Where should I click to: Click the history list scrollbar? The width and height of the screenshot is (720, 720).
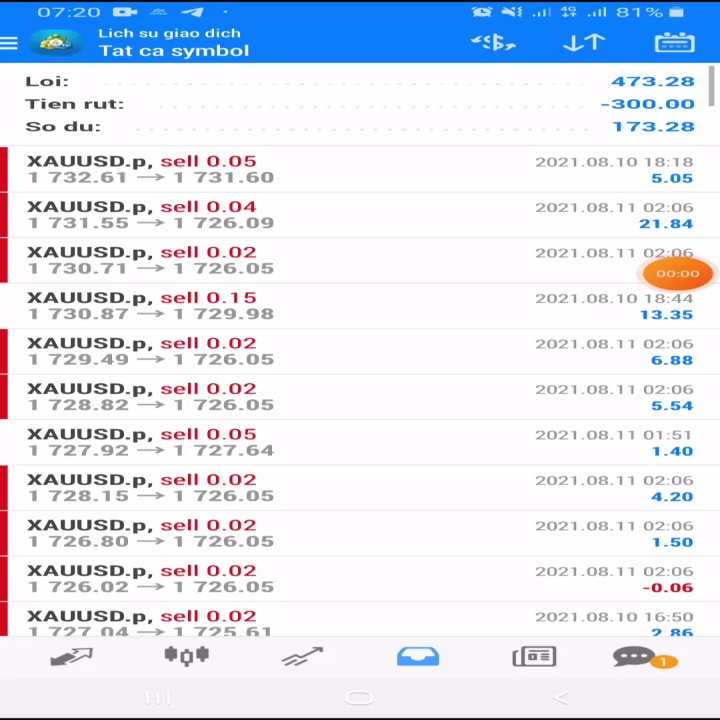[711, 86]
